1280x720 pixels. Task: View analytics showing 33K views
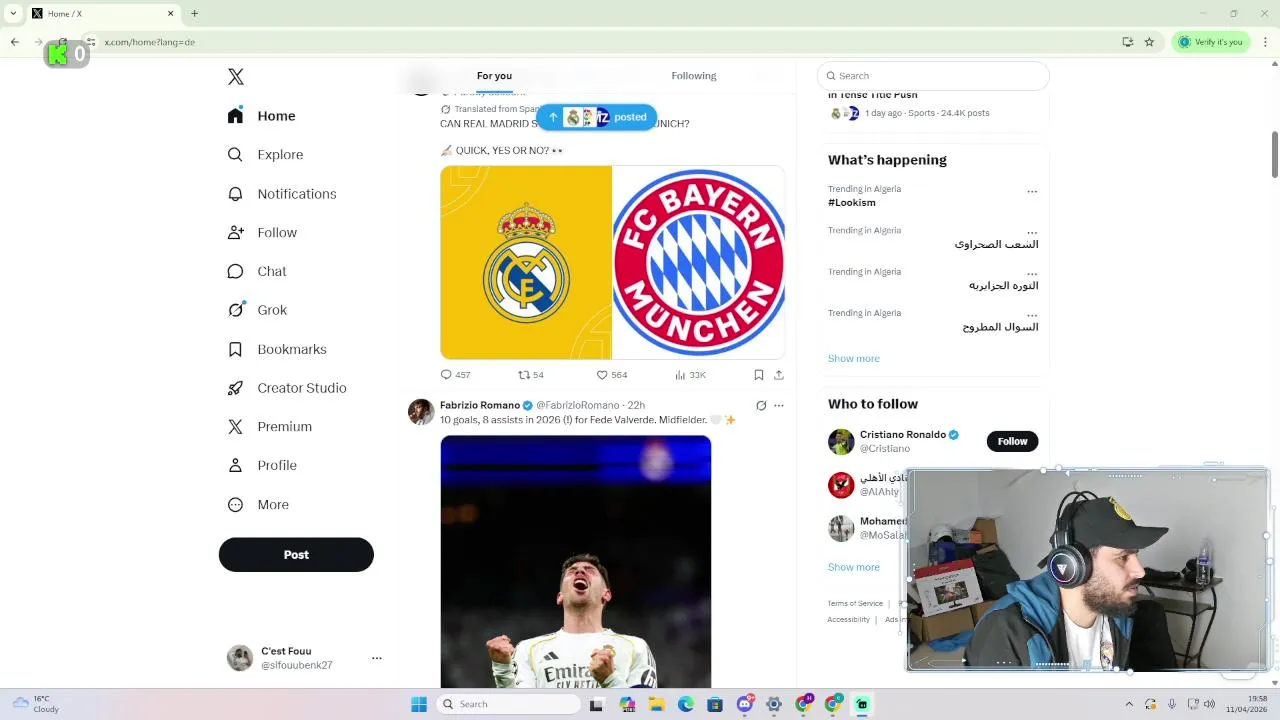click(x=690, y=375)
